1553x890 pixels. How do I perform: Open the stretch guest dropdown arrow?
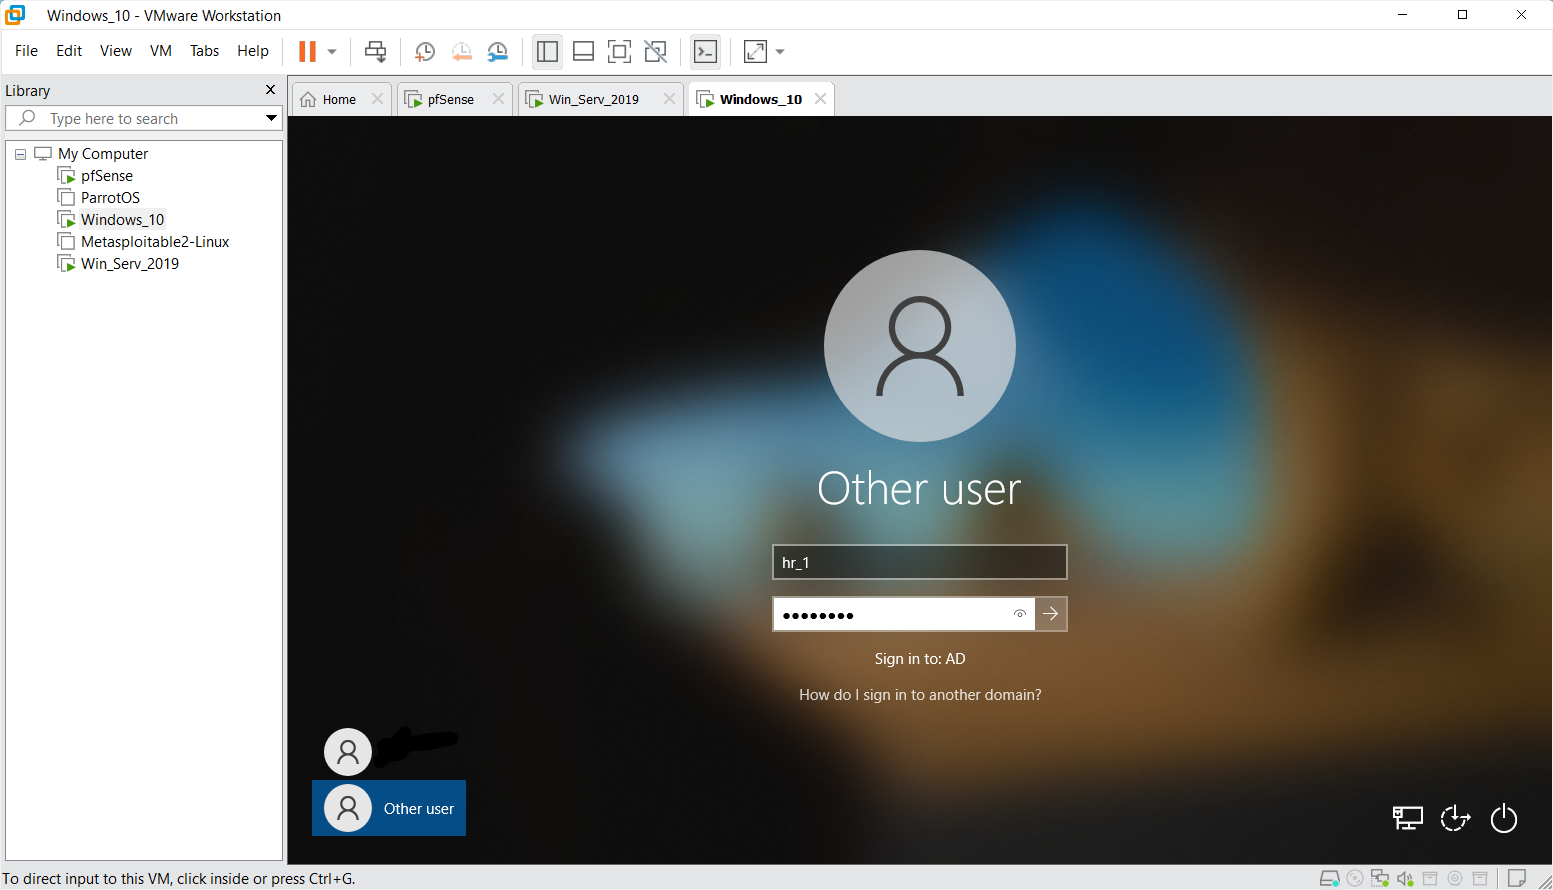tap(780, 51)
